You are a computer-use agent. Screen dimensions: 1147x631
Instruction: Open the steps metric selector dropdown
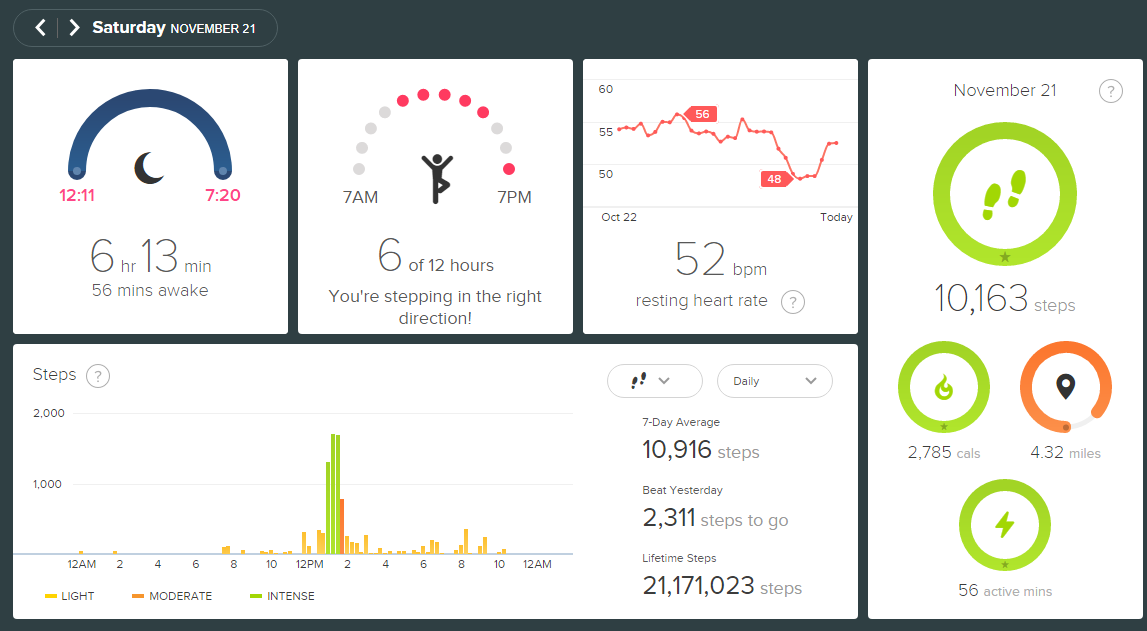654,381
